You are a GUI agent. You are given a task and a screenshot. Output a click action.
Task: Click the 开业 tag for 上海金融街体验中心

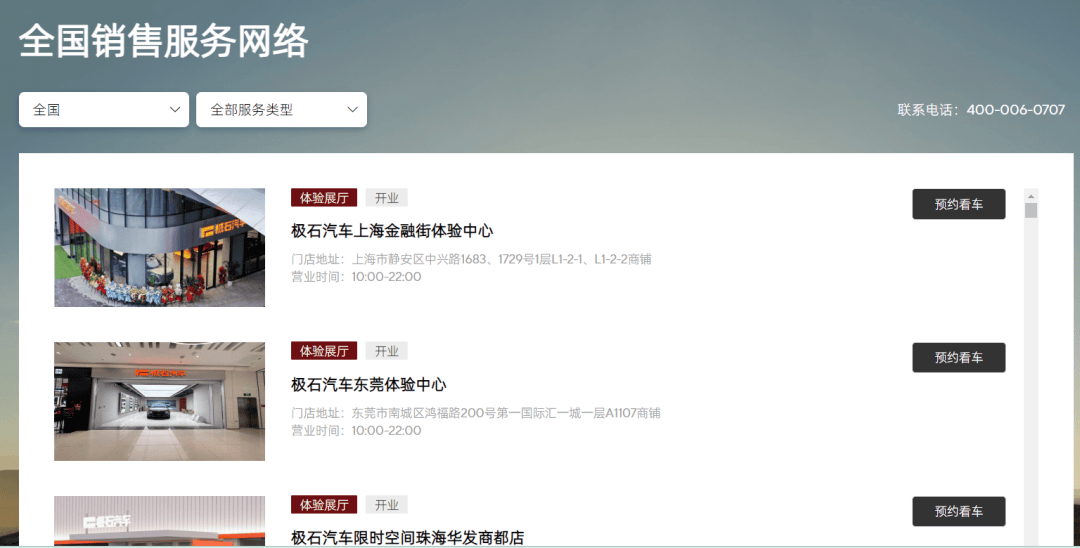(386, 198)
